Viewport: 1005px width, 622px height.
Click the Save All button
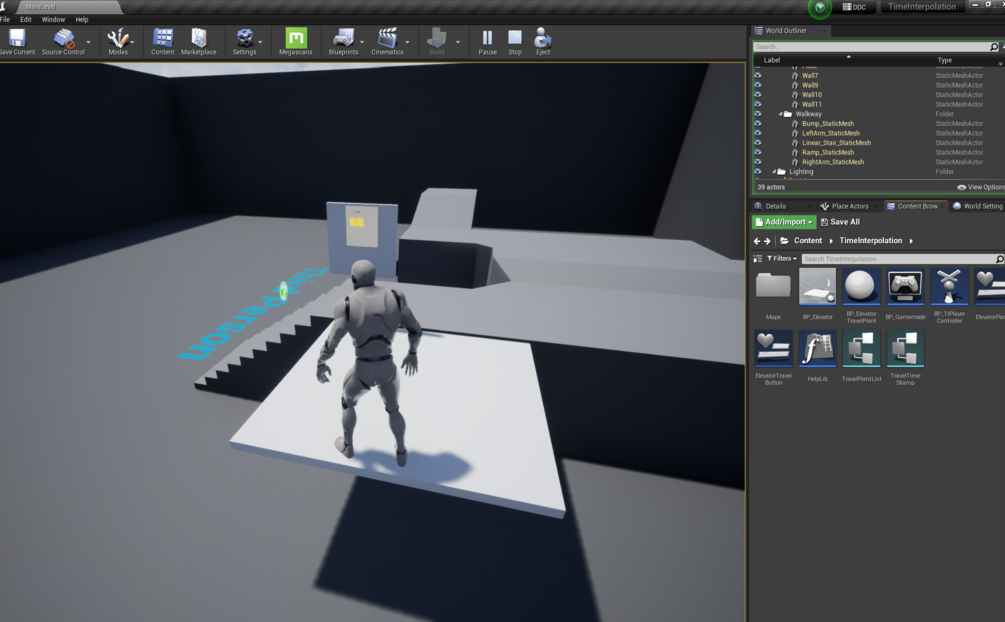click(x=840, y=222)
